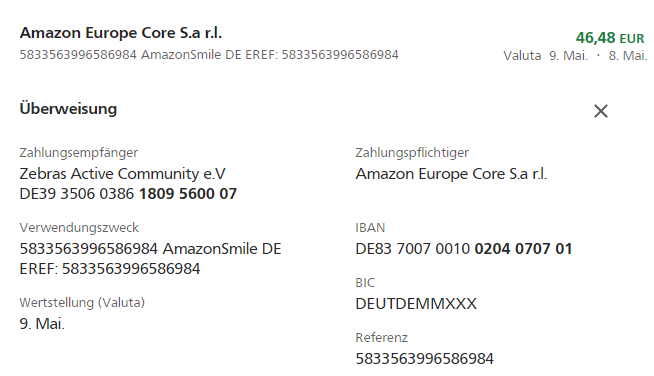
Task: Click the Zahlungsempfänger label
Action: pos(78,153)
